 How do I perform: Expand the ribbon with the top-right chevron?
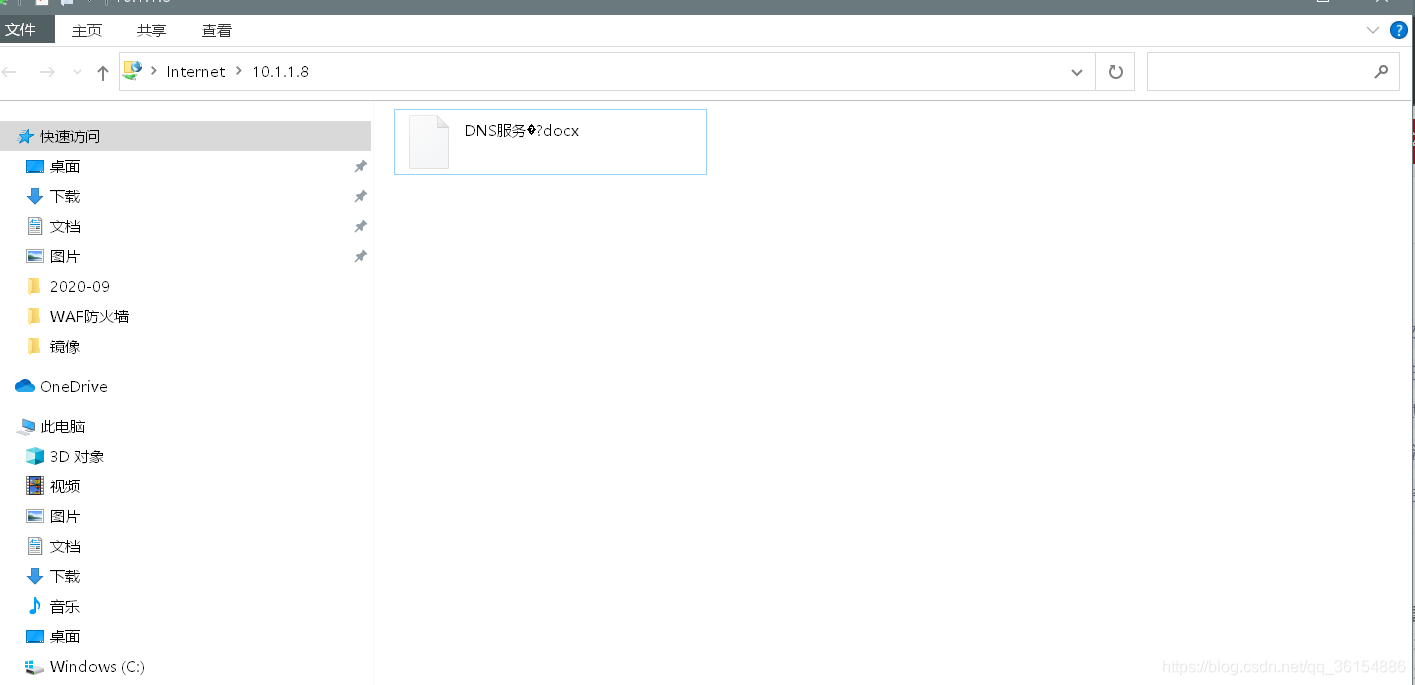click(1372, 30)
